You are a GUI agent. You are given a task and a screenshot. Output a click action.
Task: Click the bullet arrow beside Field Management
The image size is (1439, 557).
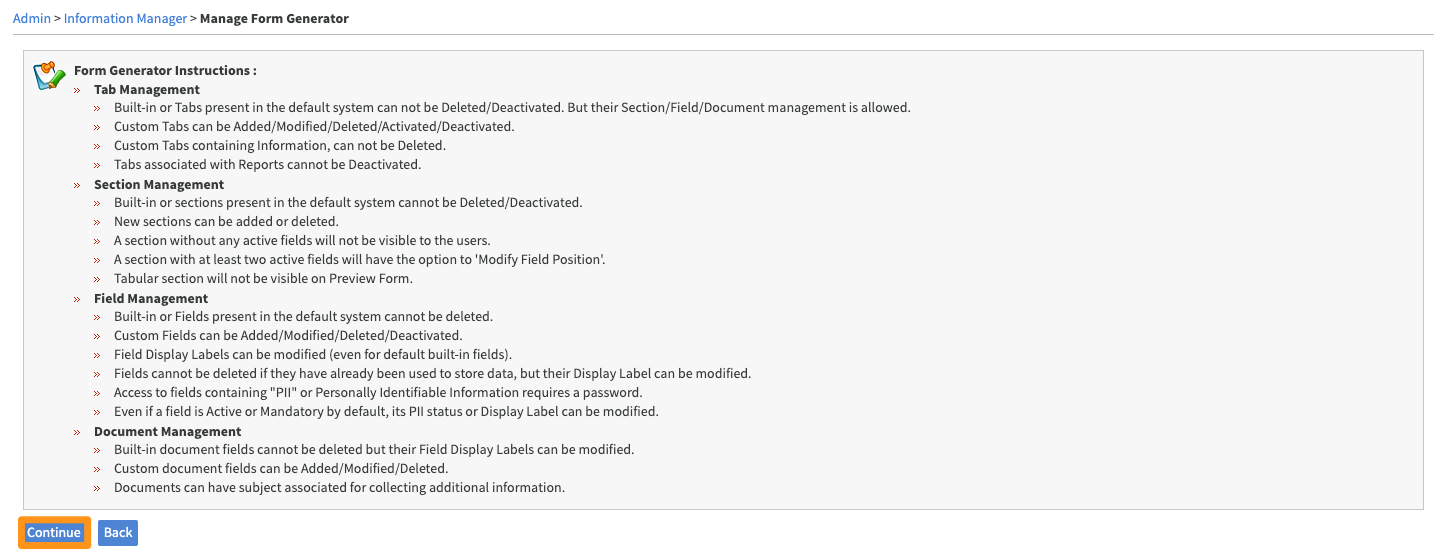[77, 299]
